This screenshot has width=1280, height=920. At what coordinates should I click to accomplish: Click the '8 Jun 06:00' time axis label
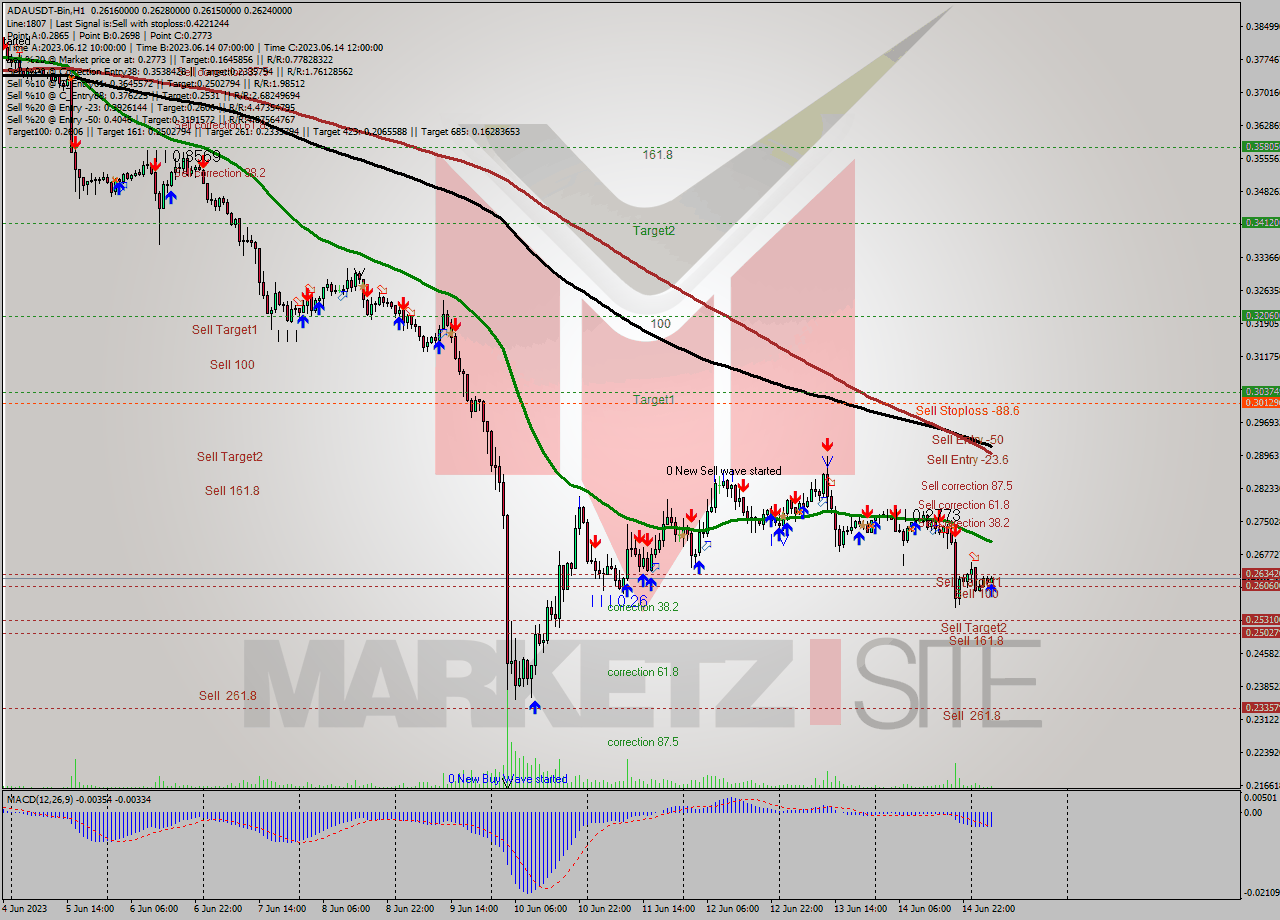346,909
